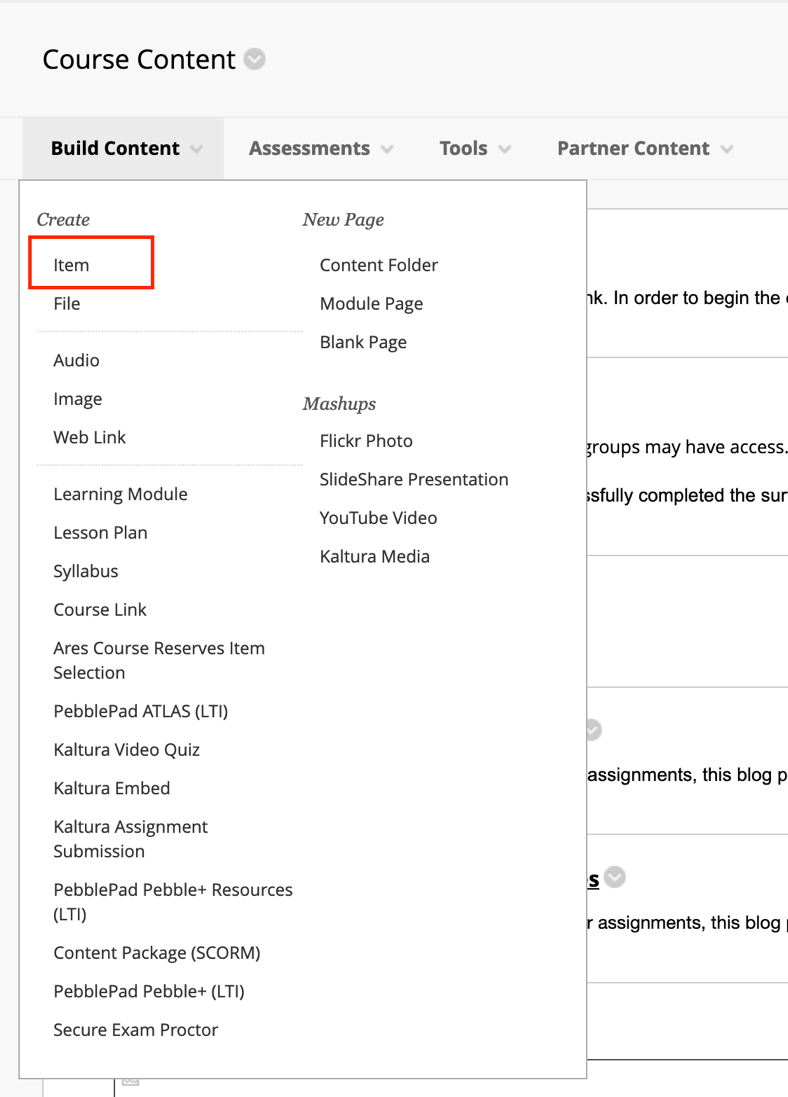Select the Audio option
The image size is (788, 1097).
76,360
